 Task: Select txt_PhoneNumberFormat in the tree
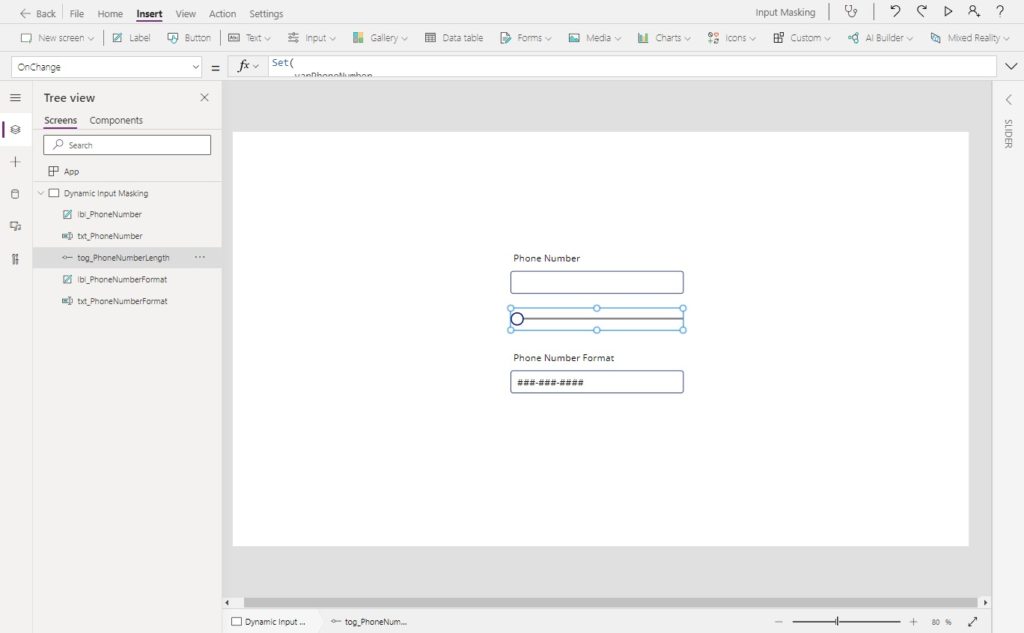click(x=127, y=301)
